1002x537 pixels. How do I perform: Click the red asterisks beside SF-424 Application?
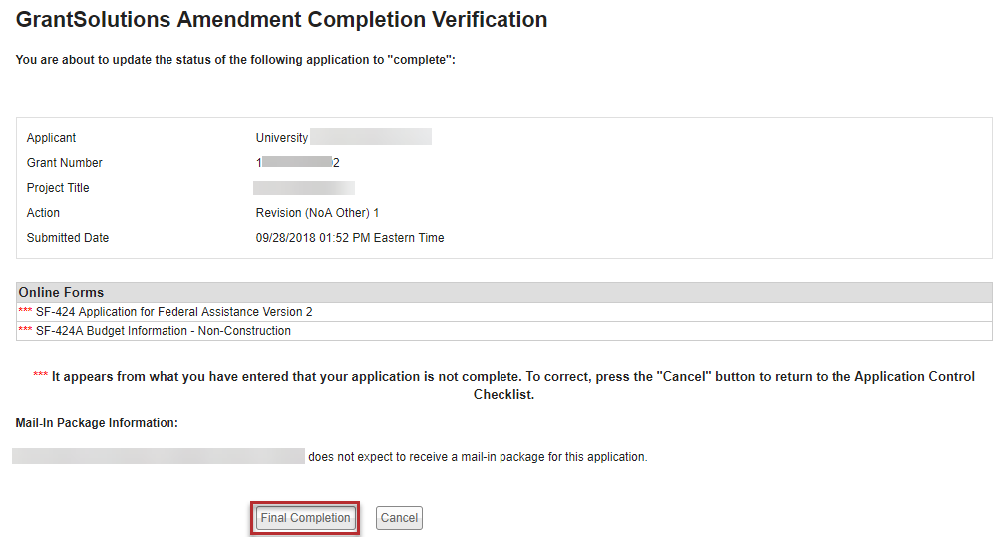click(x=26, y=313)
